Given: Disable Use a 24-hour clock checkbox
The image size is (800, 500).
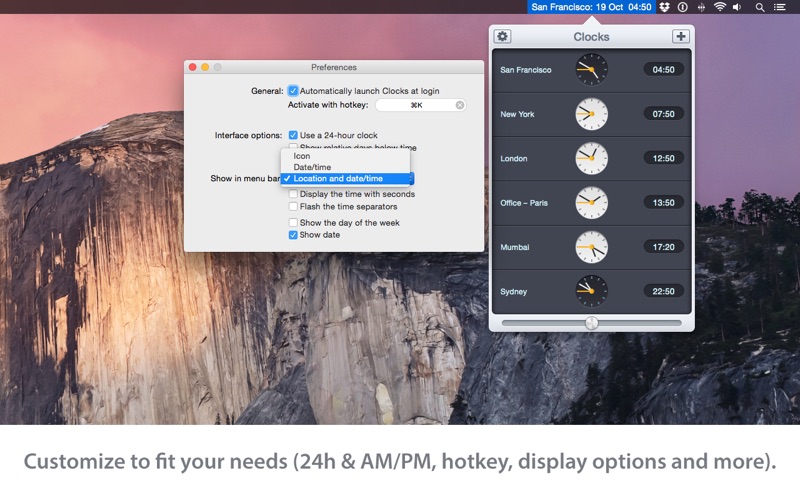Looking at the screenshot, I should pos(293,135).
